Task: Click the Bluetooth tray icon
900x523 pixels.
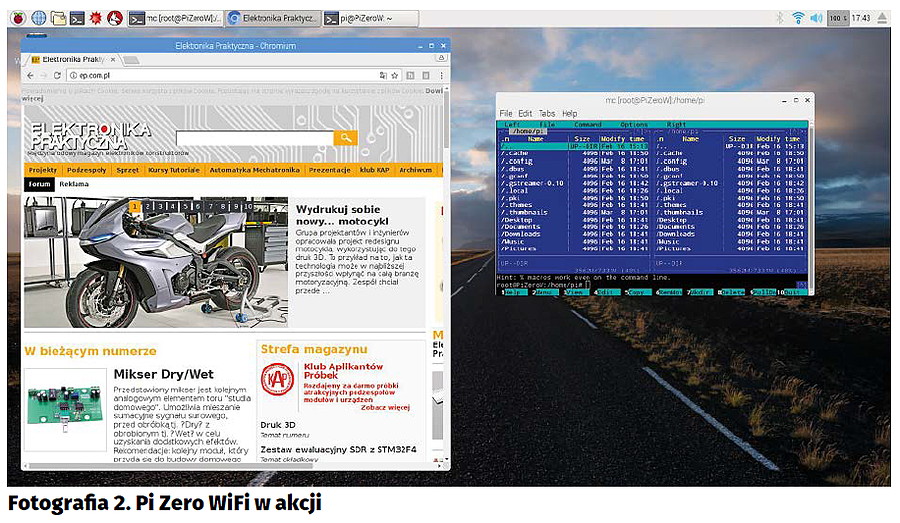Action: click(x=780, y=18)
